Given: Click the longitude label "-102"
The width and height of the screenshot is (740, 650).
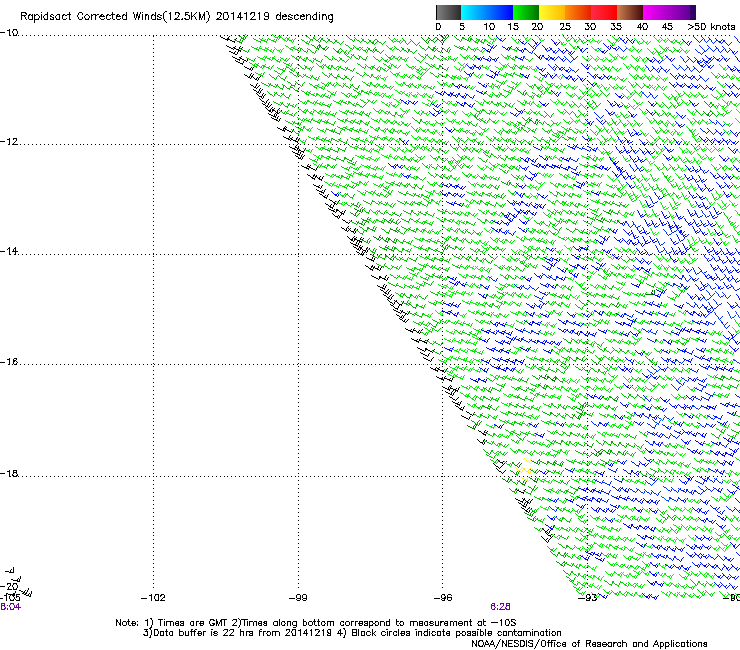Looking at the screenshot, I should [x=153, y=598].
